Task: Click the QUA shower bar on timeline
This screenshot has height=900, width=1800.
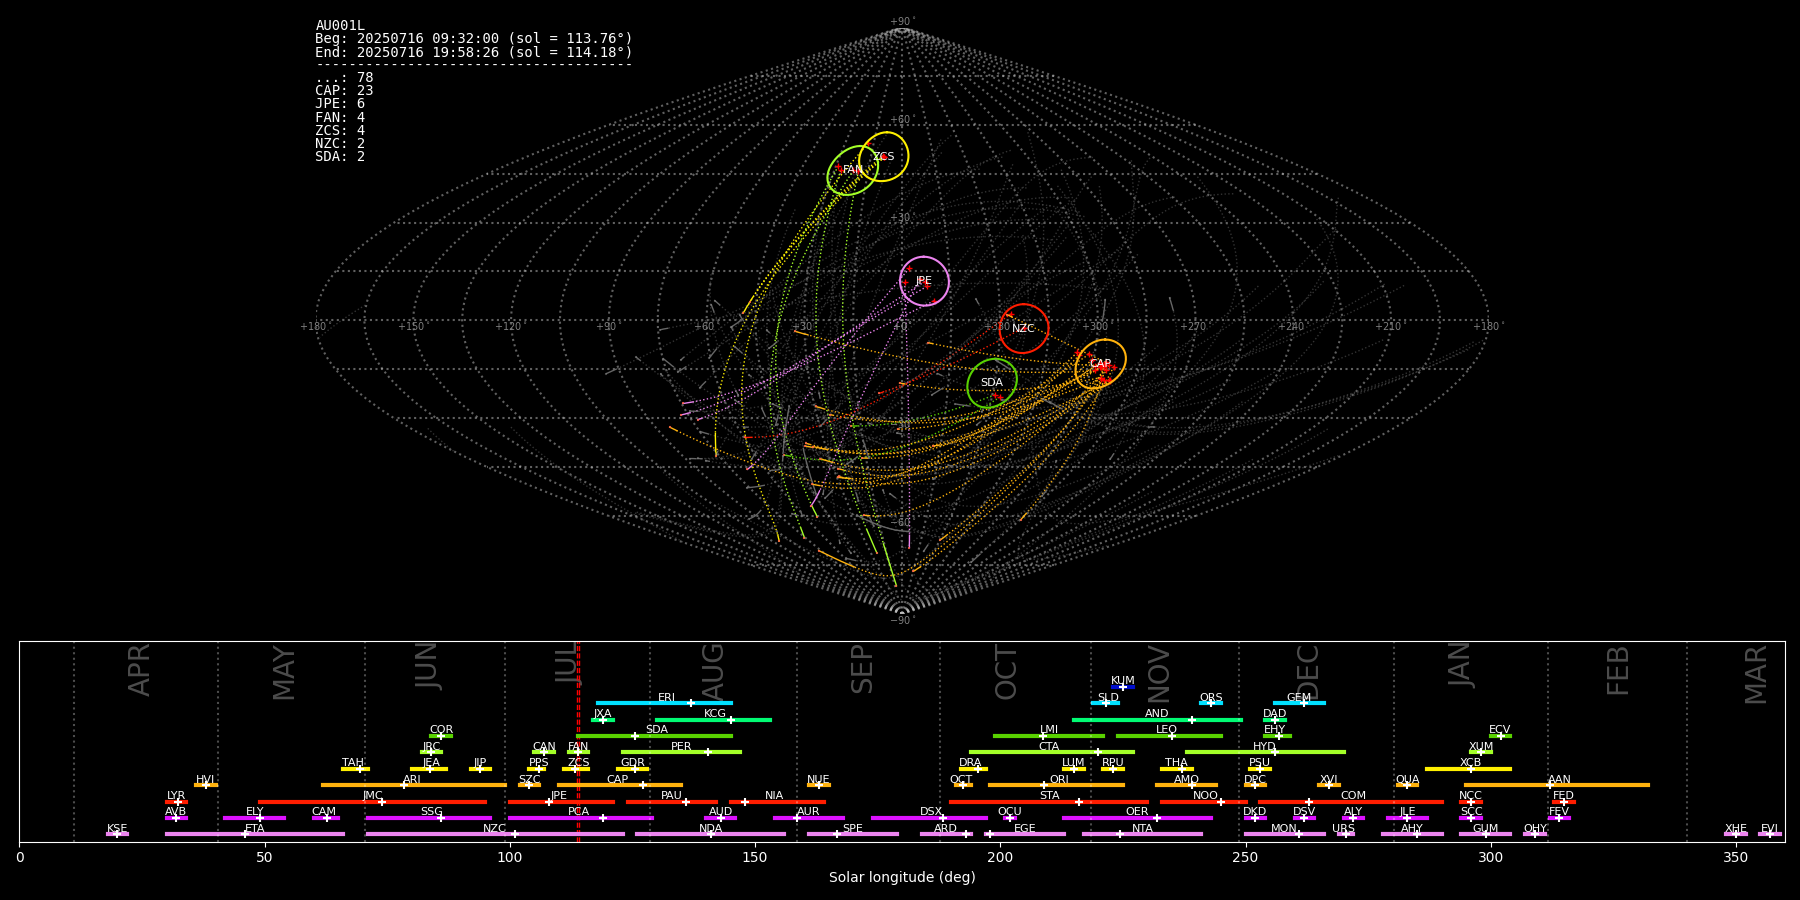Action: click(x=1407, y=785)
